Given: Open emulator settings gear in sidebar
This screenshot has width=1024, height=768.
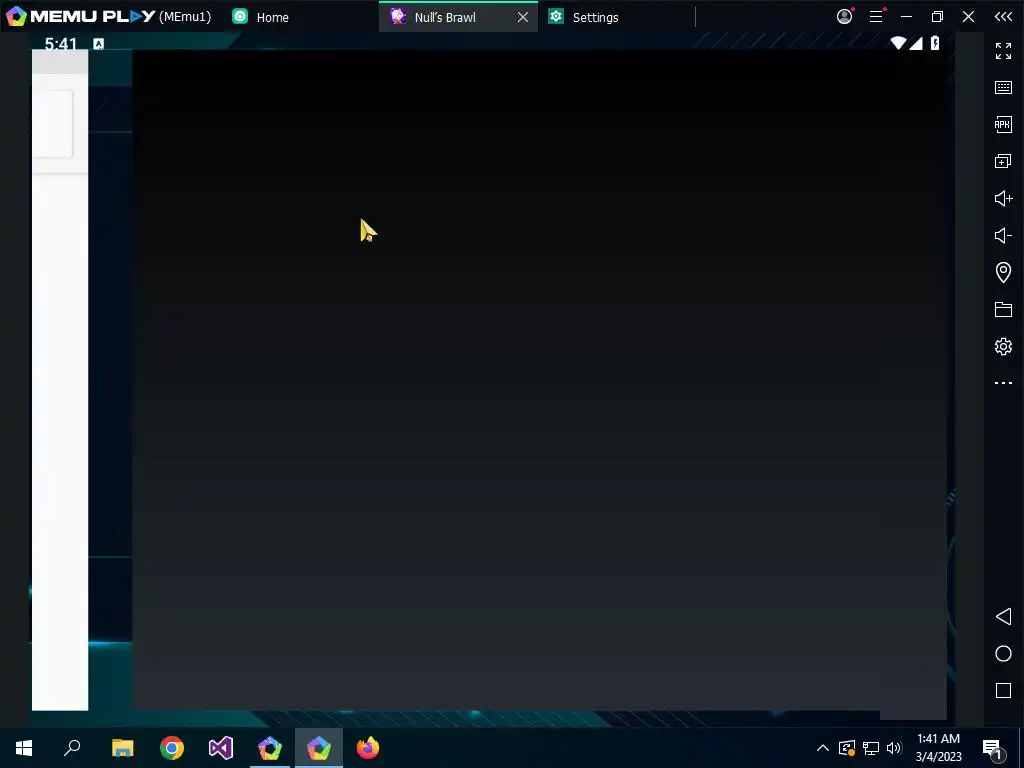Looking at the screenshot, I should (1003, 346).
